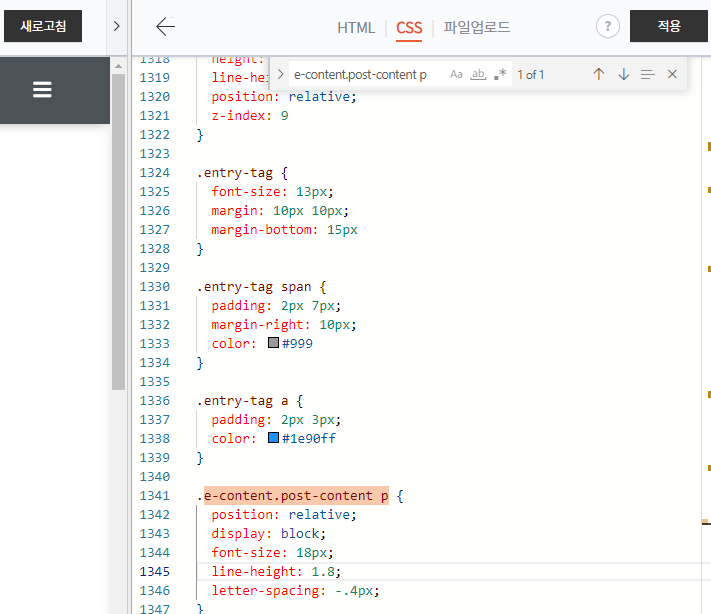Expand the side panel with the chevron arrow
The width and height of the screenshot is (711, 614).
click(x=117, y=26)
